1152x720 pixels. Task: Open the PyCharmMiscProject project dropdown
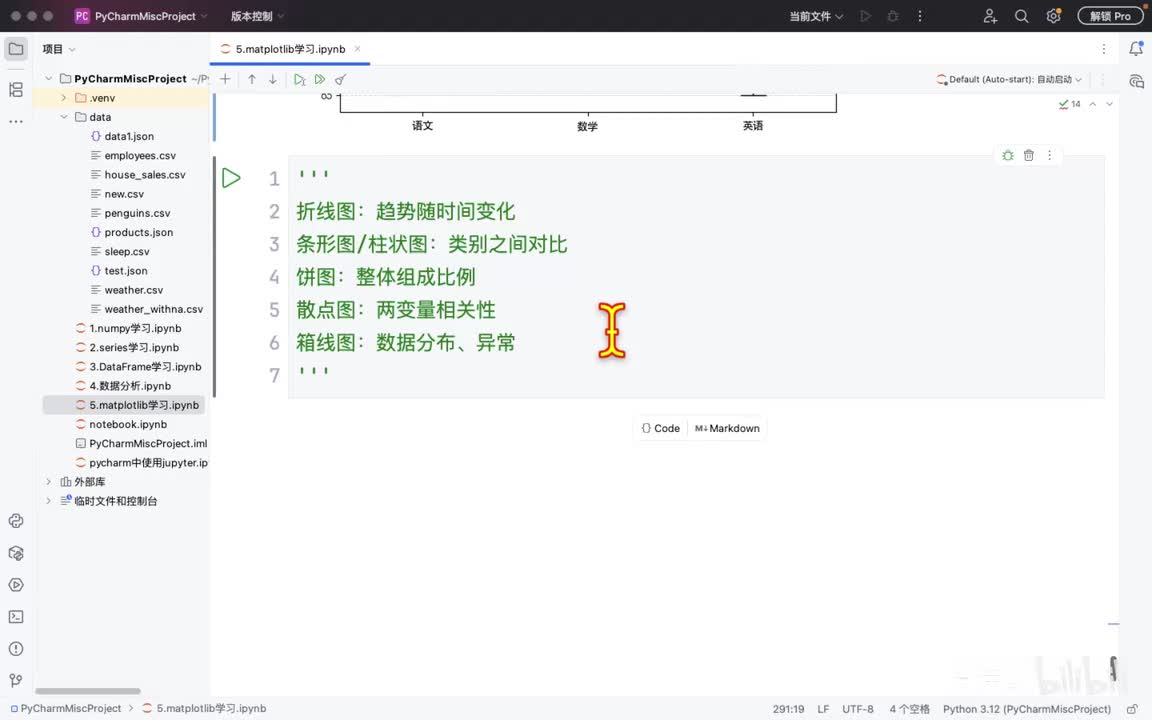141,16
